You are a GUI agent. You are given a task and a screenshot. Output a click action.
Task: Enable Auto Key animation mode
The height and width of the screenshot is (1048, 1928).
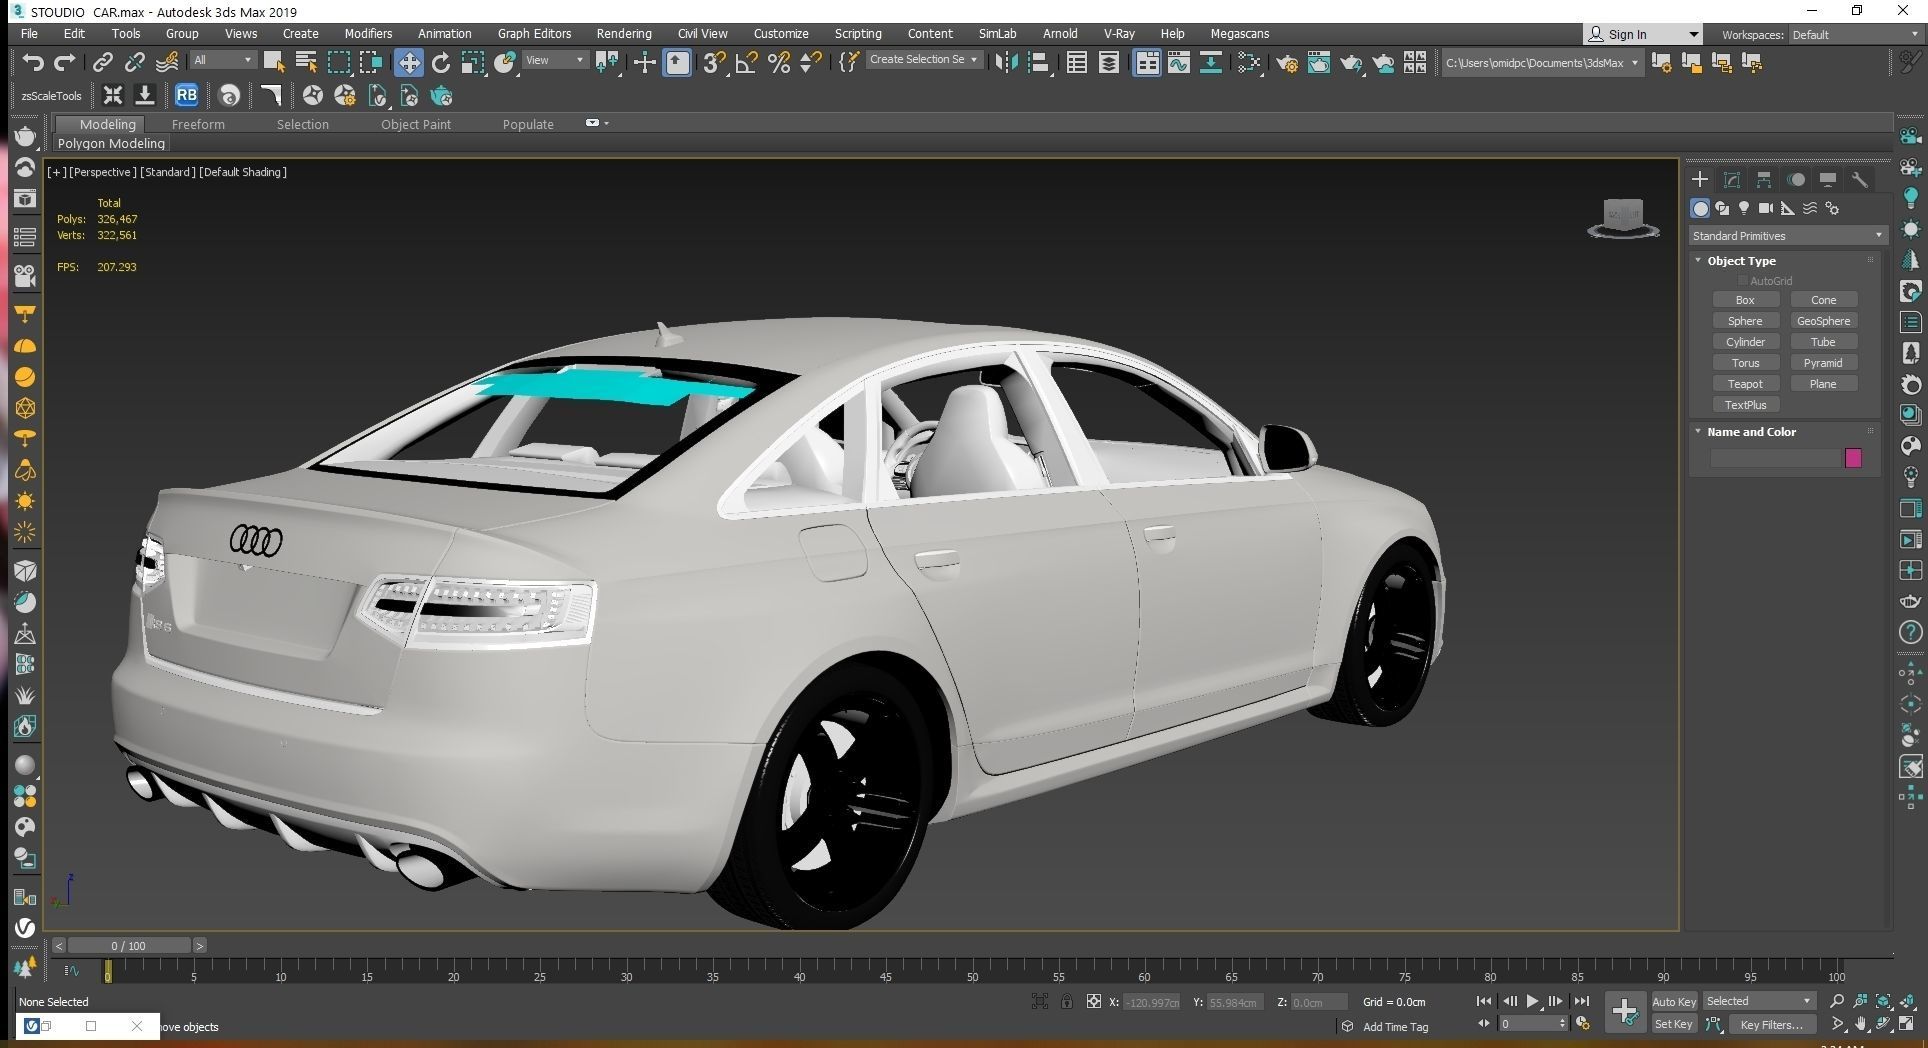(1674, 1001)
